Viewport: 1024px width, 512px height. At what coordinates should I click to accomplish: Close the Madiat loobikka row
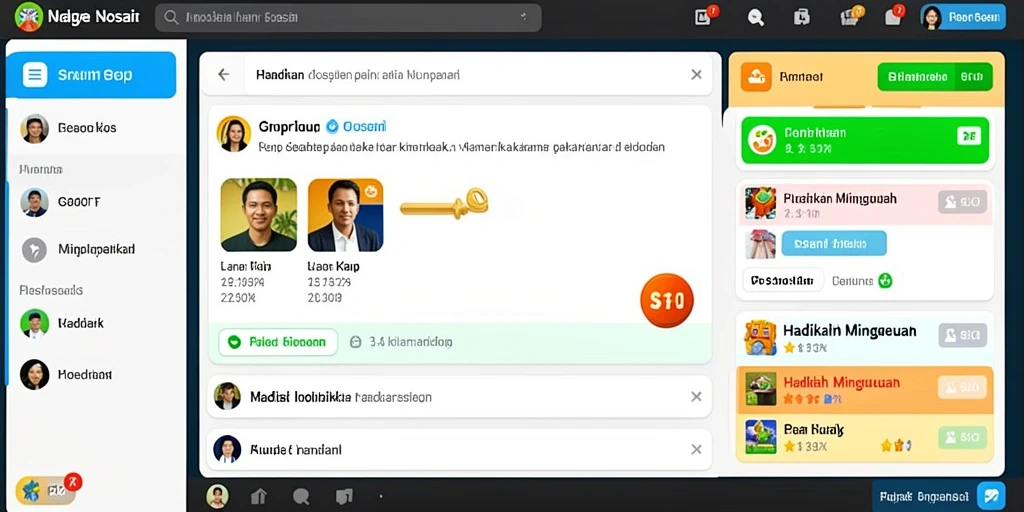point(696,396)
